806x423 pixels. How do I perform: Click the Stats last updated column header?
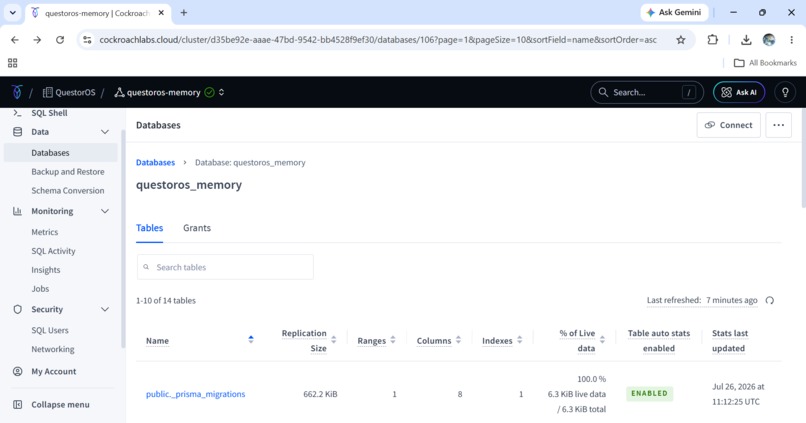729,341
